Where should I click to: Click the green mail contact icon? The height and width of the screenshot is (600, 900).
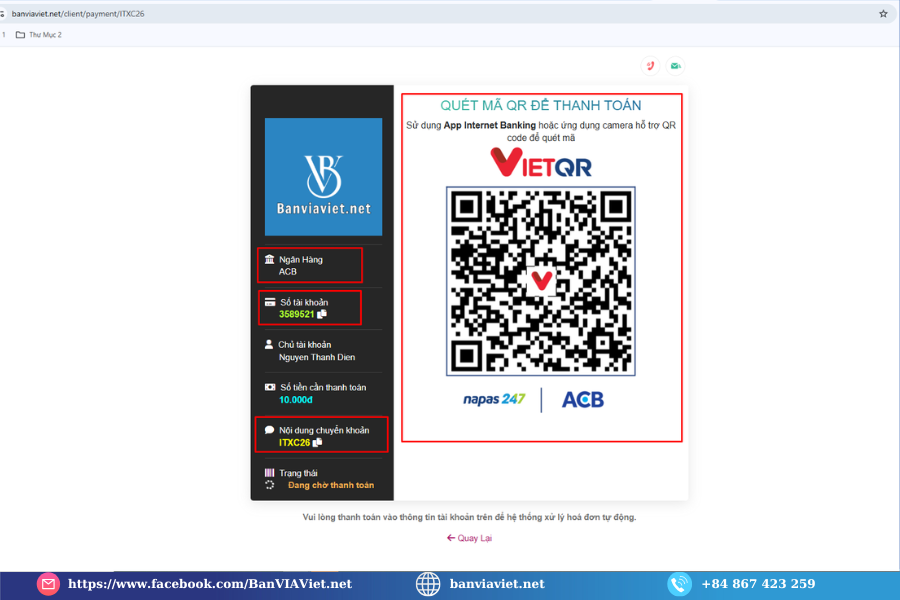tap(676, 66)
